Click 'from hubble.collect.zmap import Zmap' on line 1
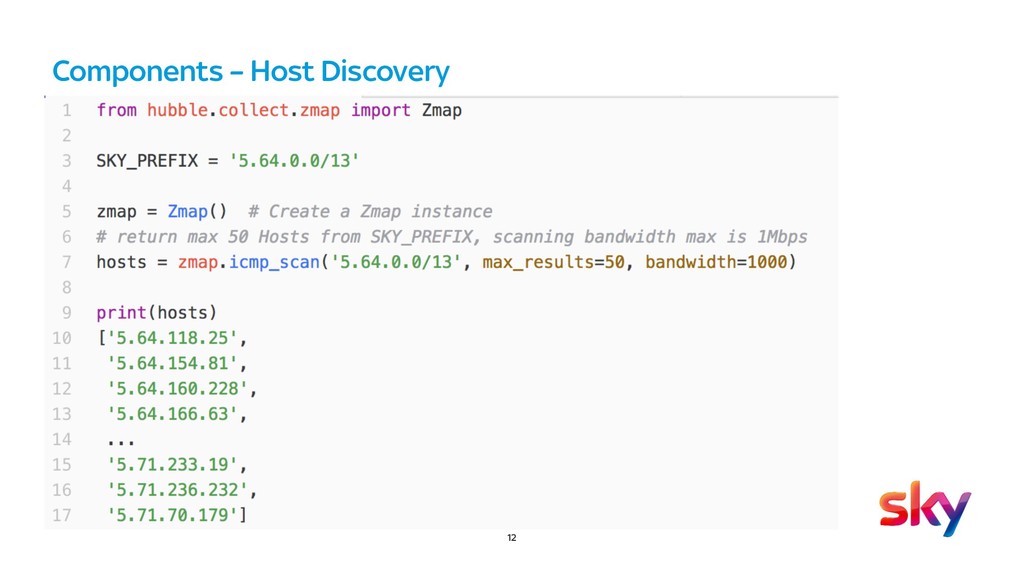This screenshot has height=575, width=1024. [x=279, y=110]
